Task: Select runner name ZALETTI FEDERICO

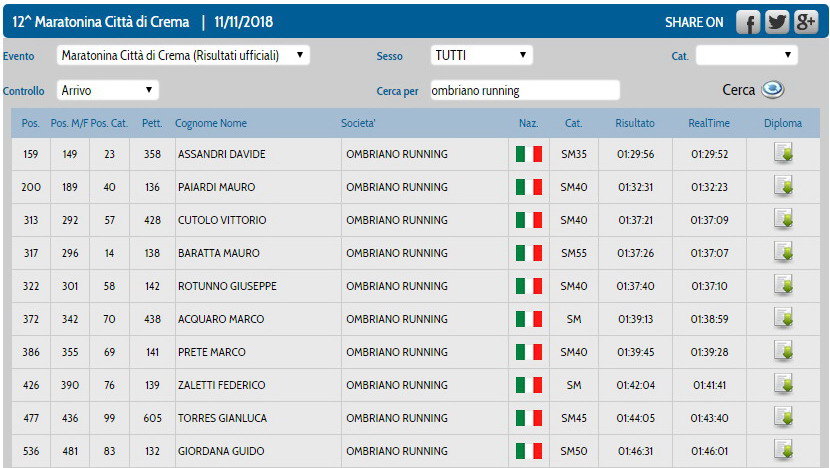Action: pos(222,385)
